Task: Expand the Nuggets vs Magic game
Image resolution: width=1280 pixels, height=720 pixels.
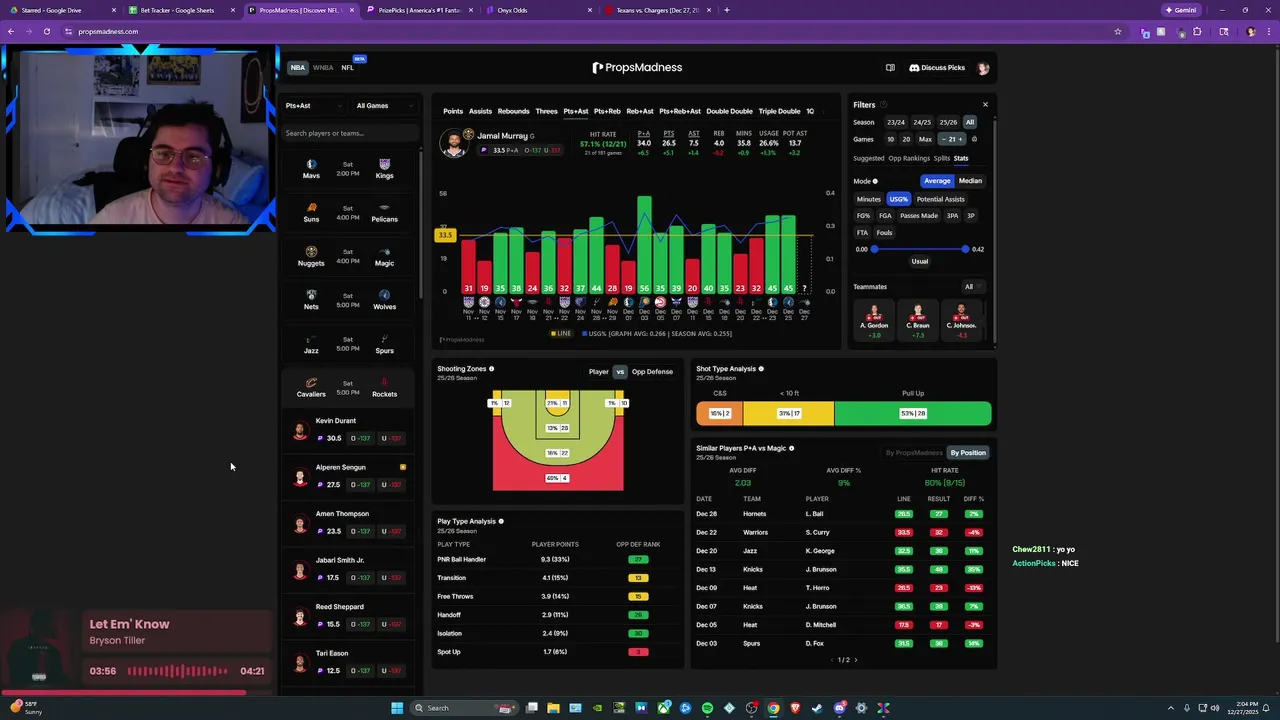Action: (348, 257)
